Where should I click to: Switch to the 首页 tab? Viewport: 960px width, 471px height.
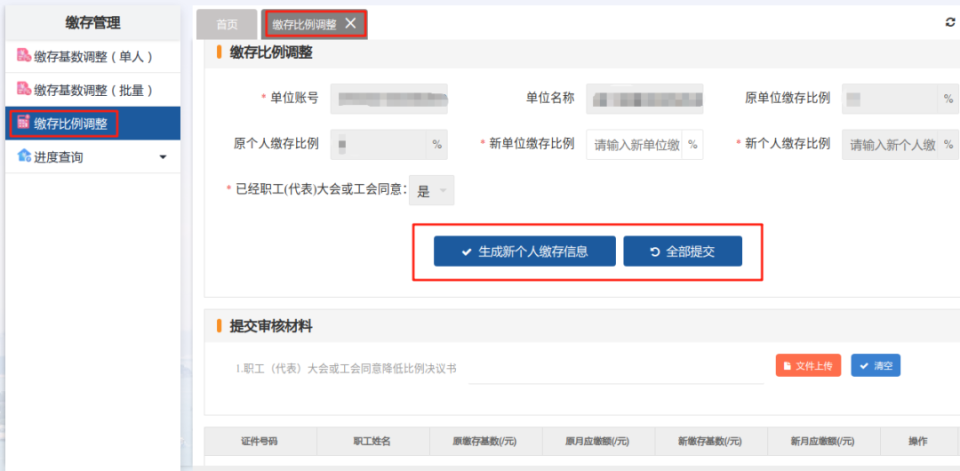pos(227,24)
